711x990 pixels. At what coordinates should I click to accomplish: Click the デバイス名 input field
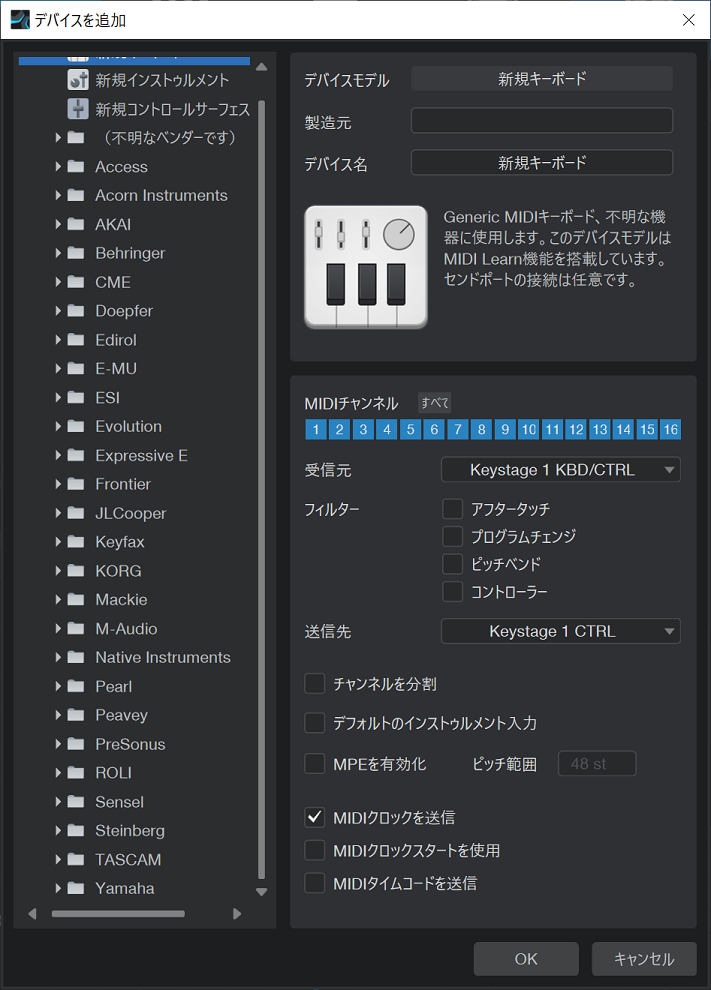(542, 163)
